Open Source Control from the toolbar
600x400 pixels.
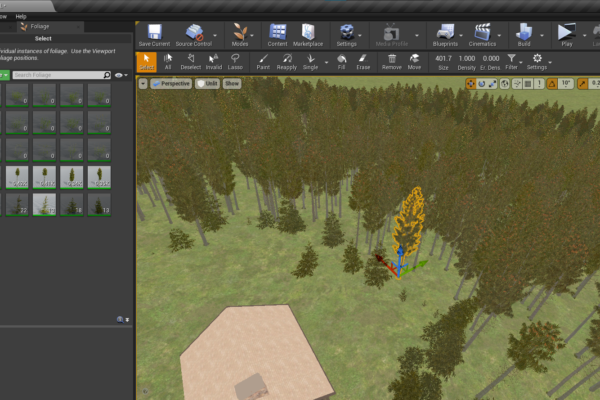click(194, 32)
